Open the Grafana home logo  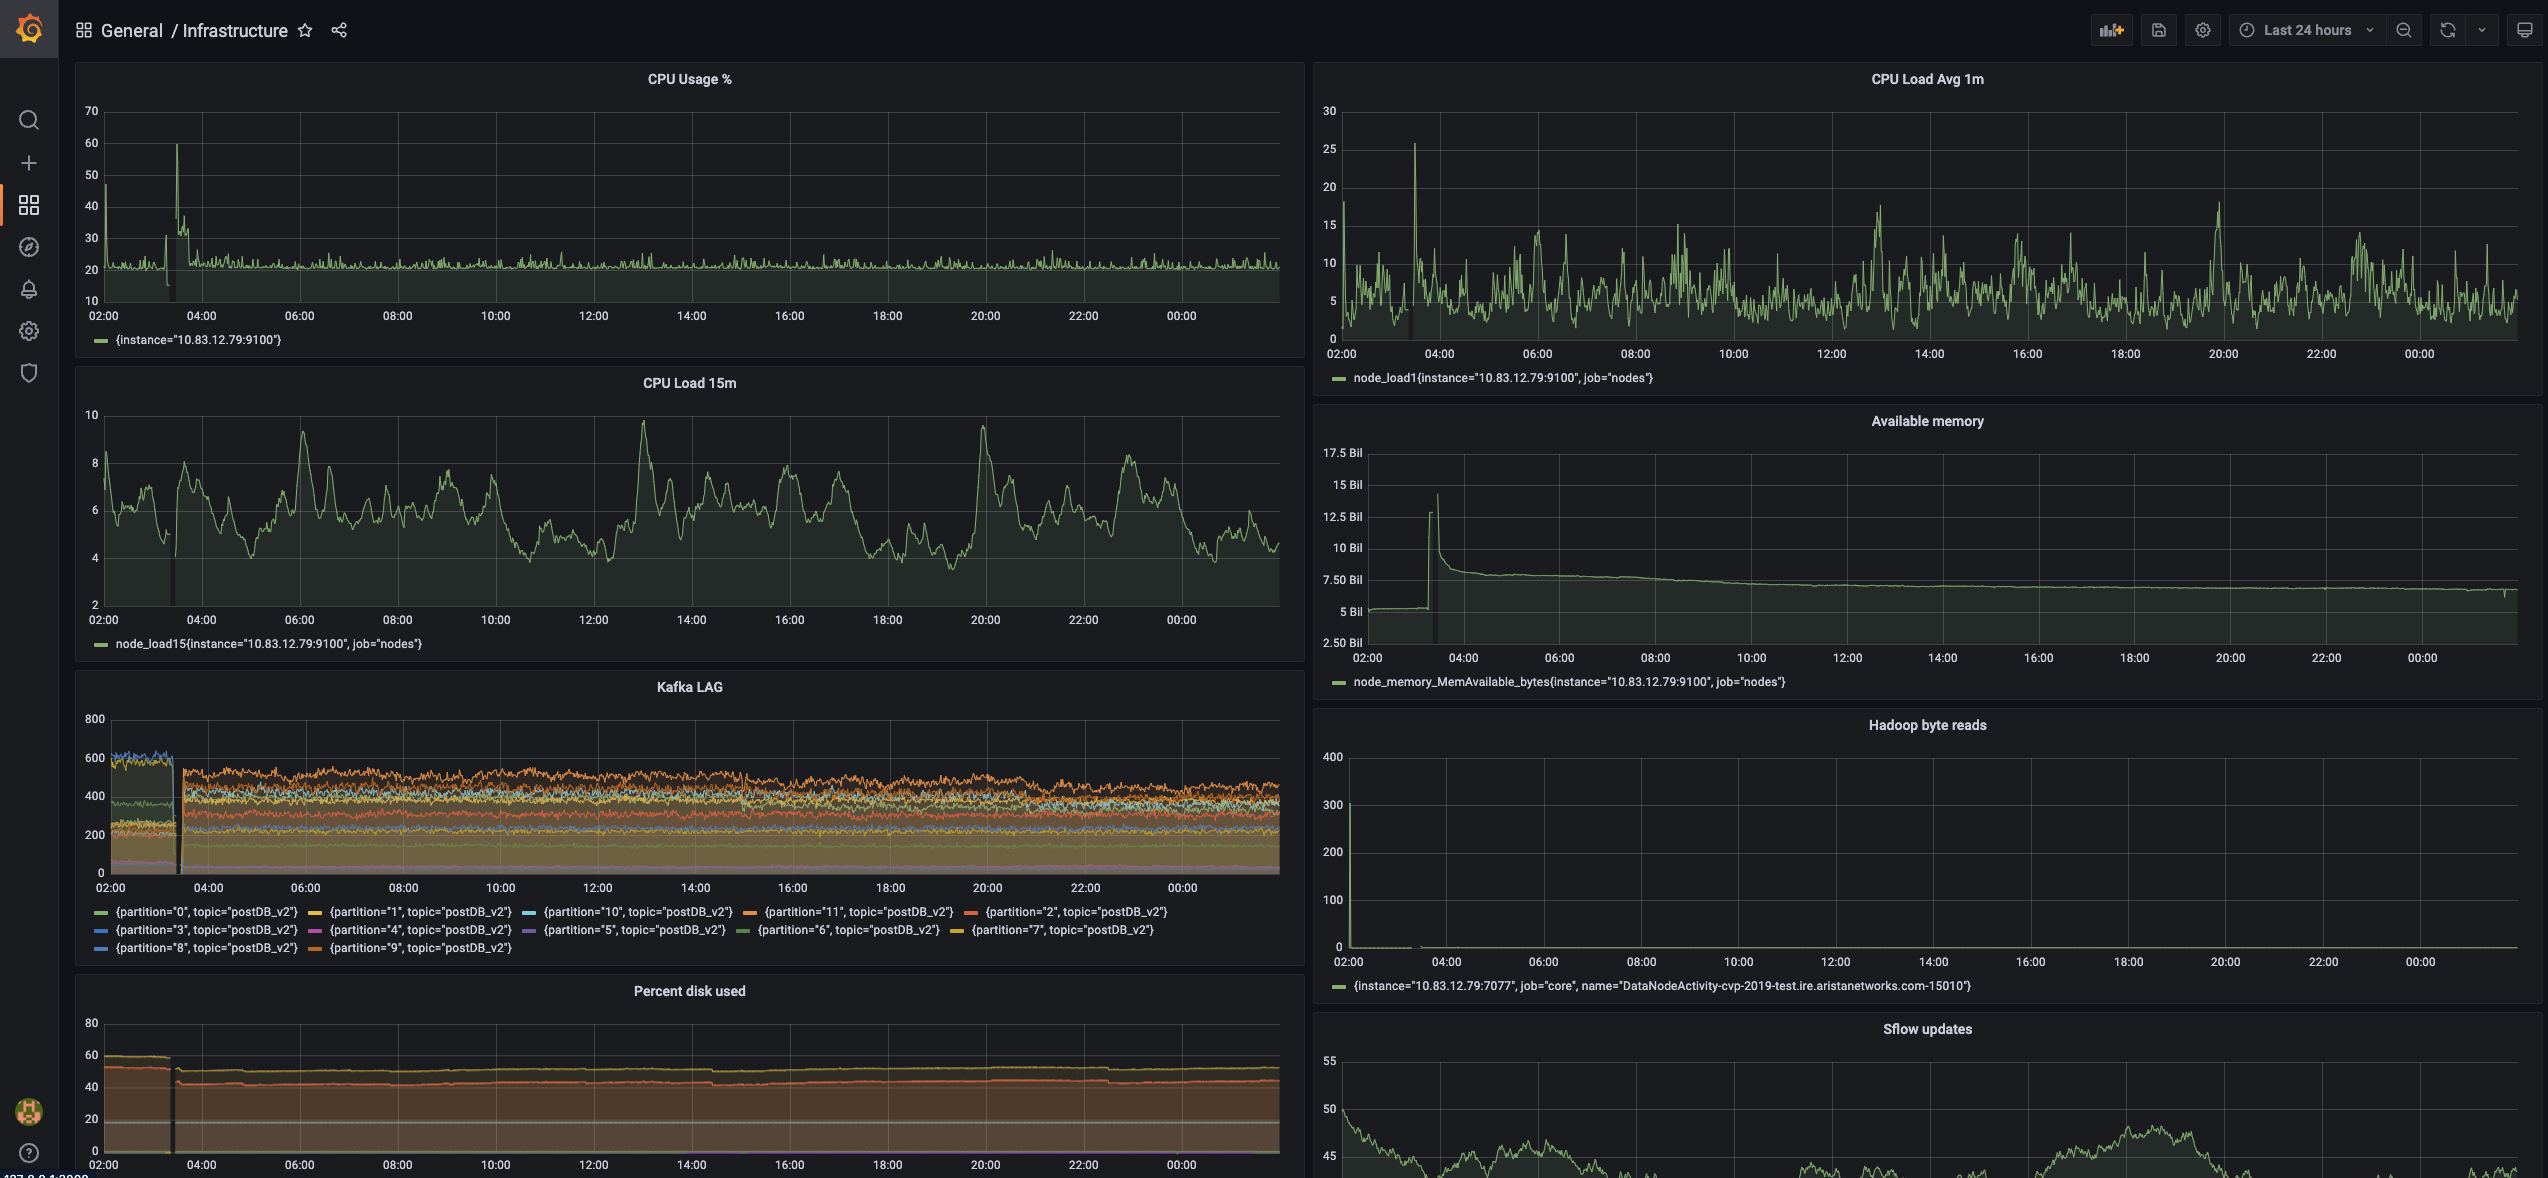[x=29, y=29]
